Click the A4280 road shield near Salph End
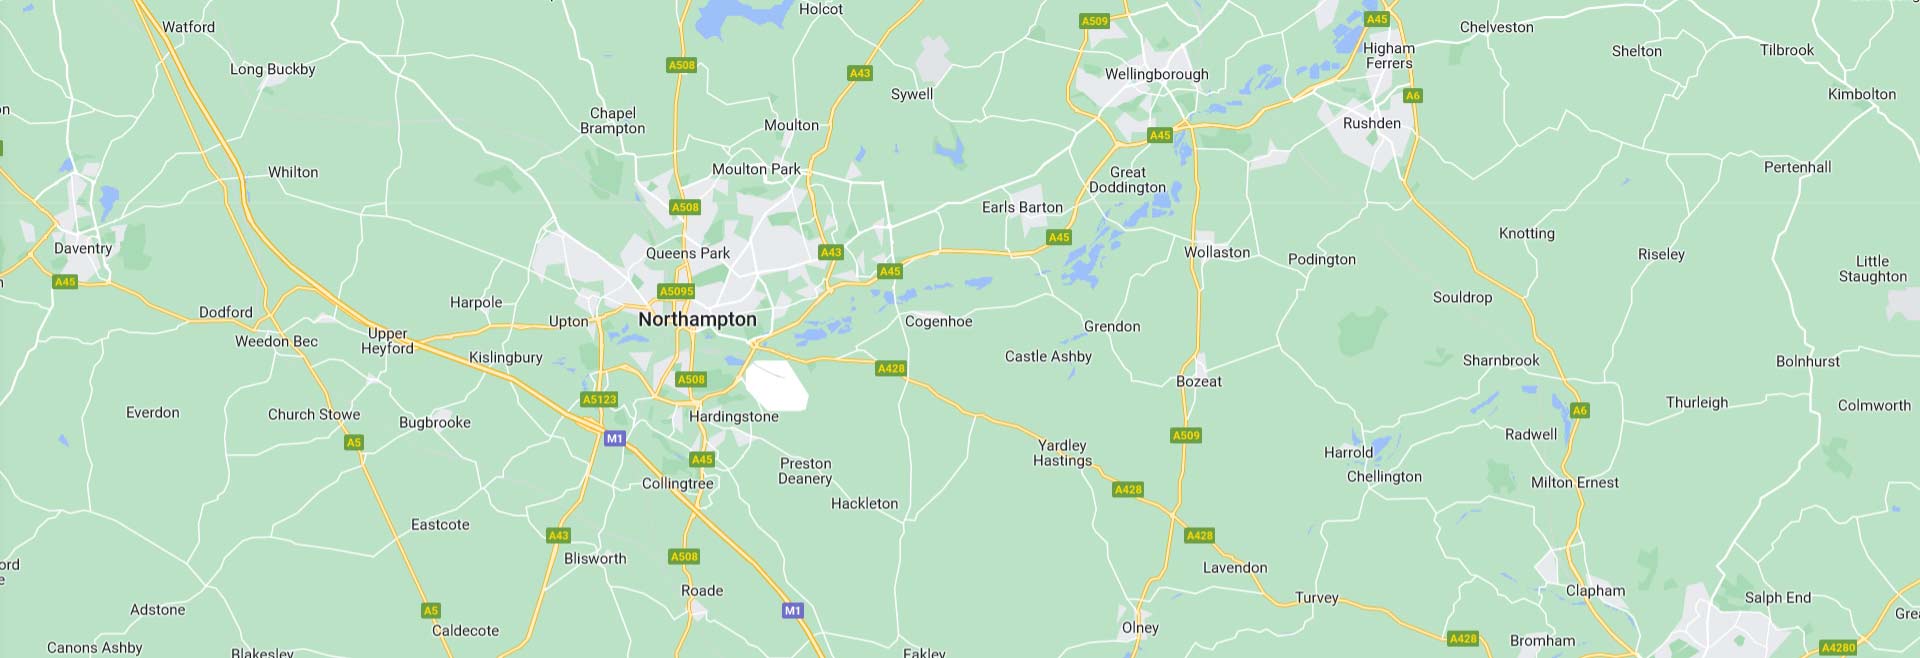The image size is (1920, 658). click(x=1838, y=647)
